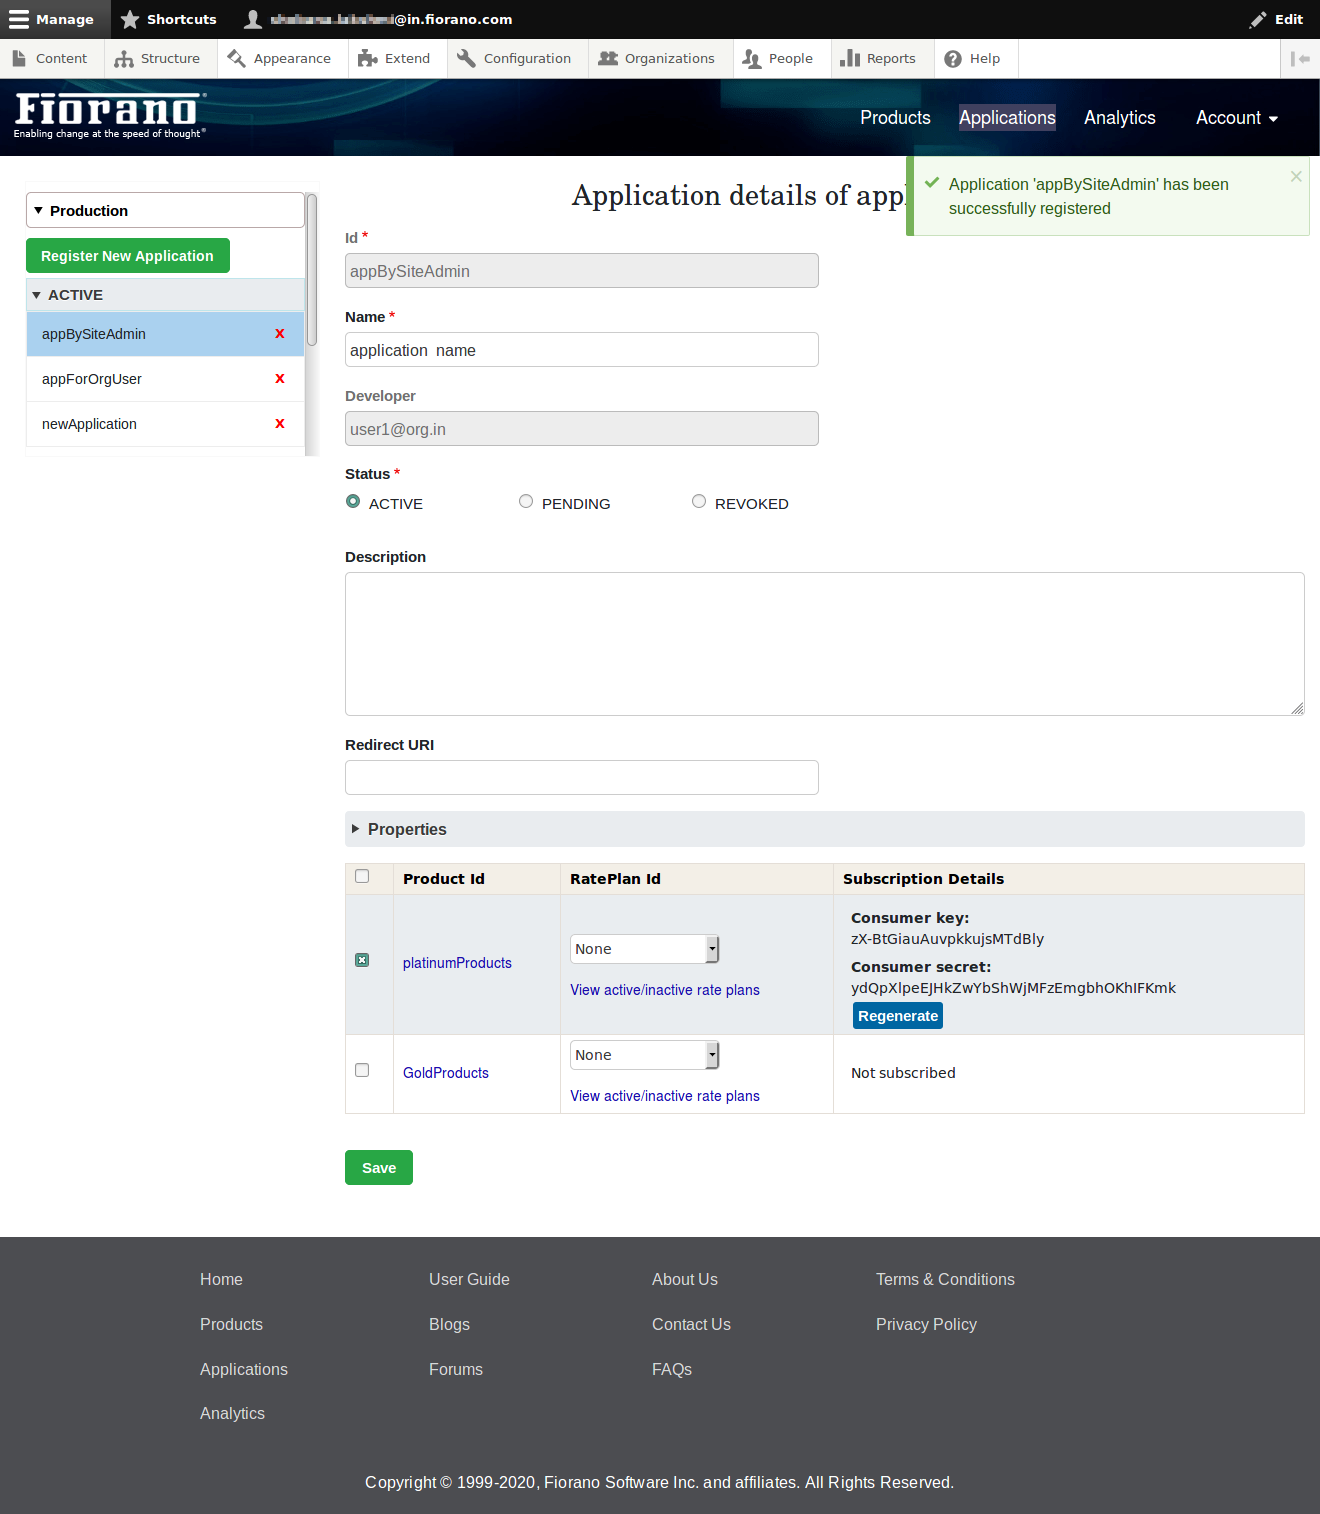Click the toolbar orientation toggle icon
The image size is (1320, 1514).
click(1300, 59)
